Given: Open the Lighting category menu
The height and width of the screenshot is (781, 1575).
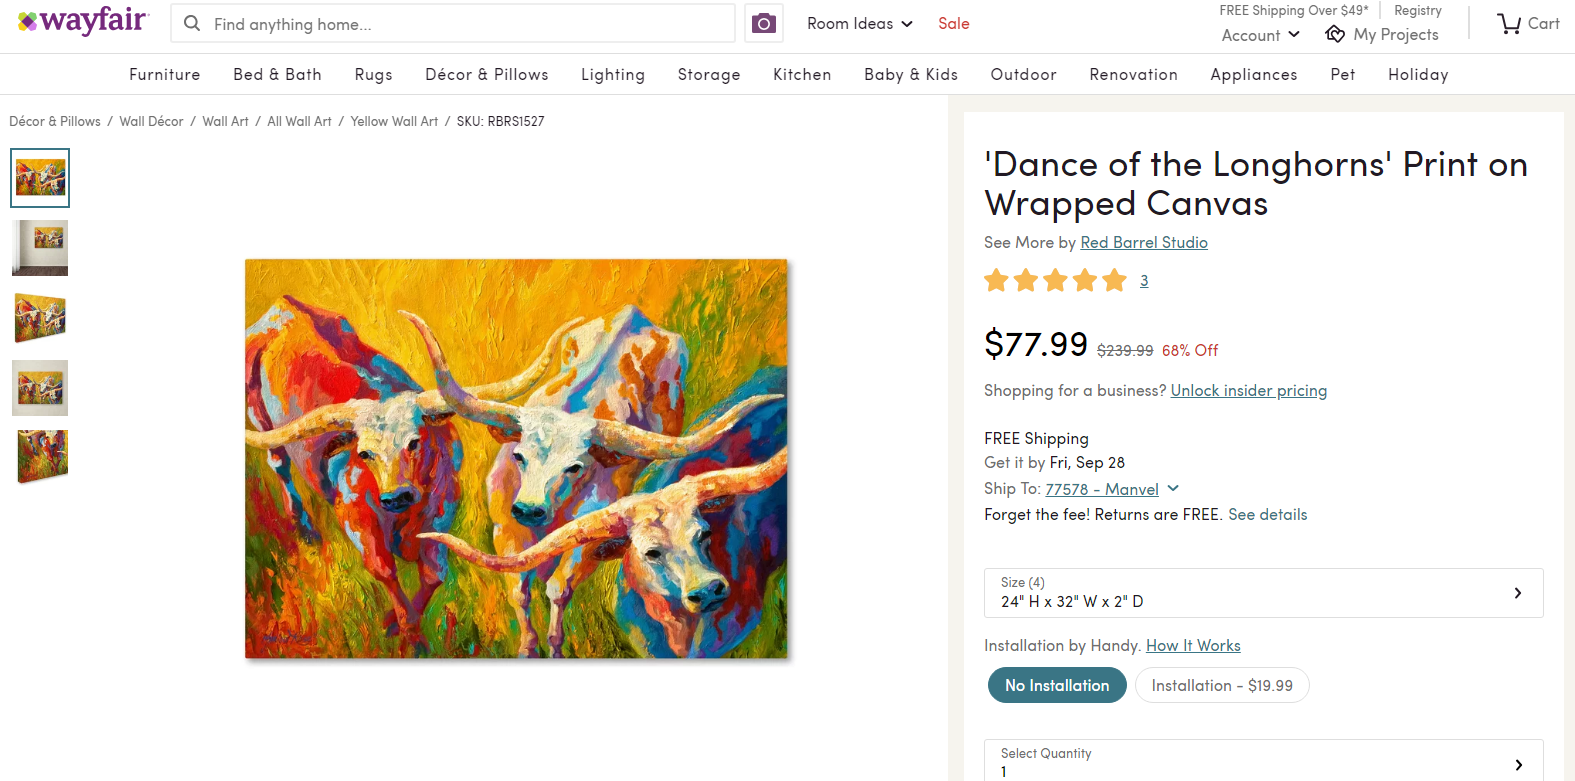Looking at the screenshot, I should [613, 74].
